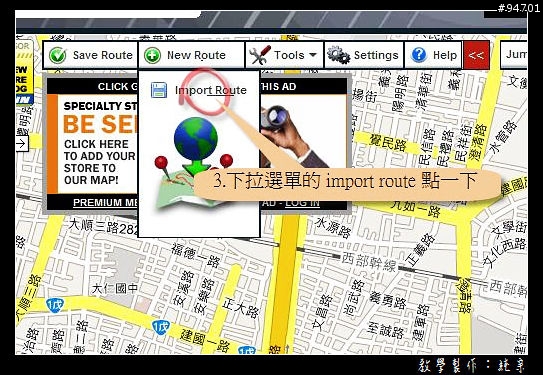Click the LOG IN link in the ad

point(302,203)
